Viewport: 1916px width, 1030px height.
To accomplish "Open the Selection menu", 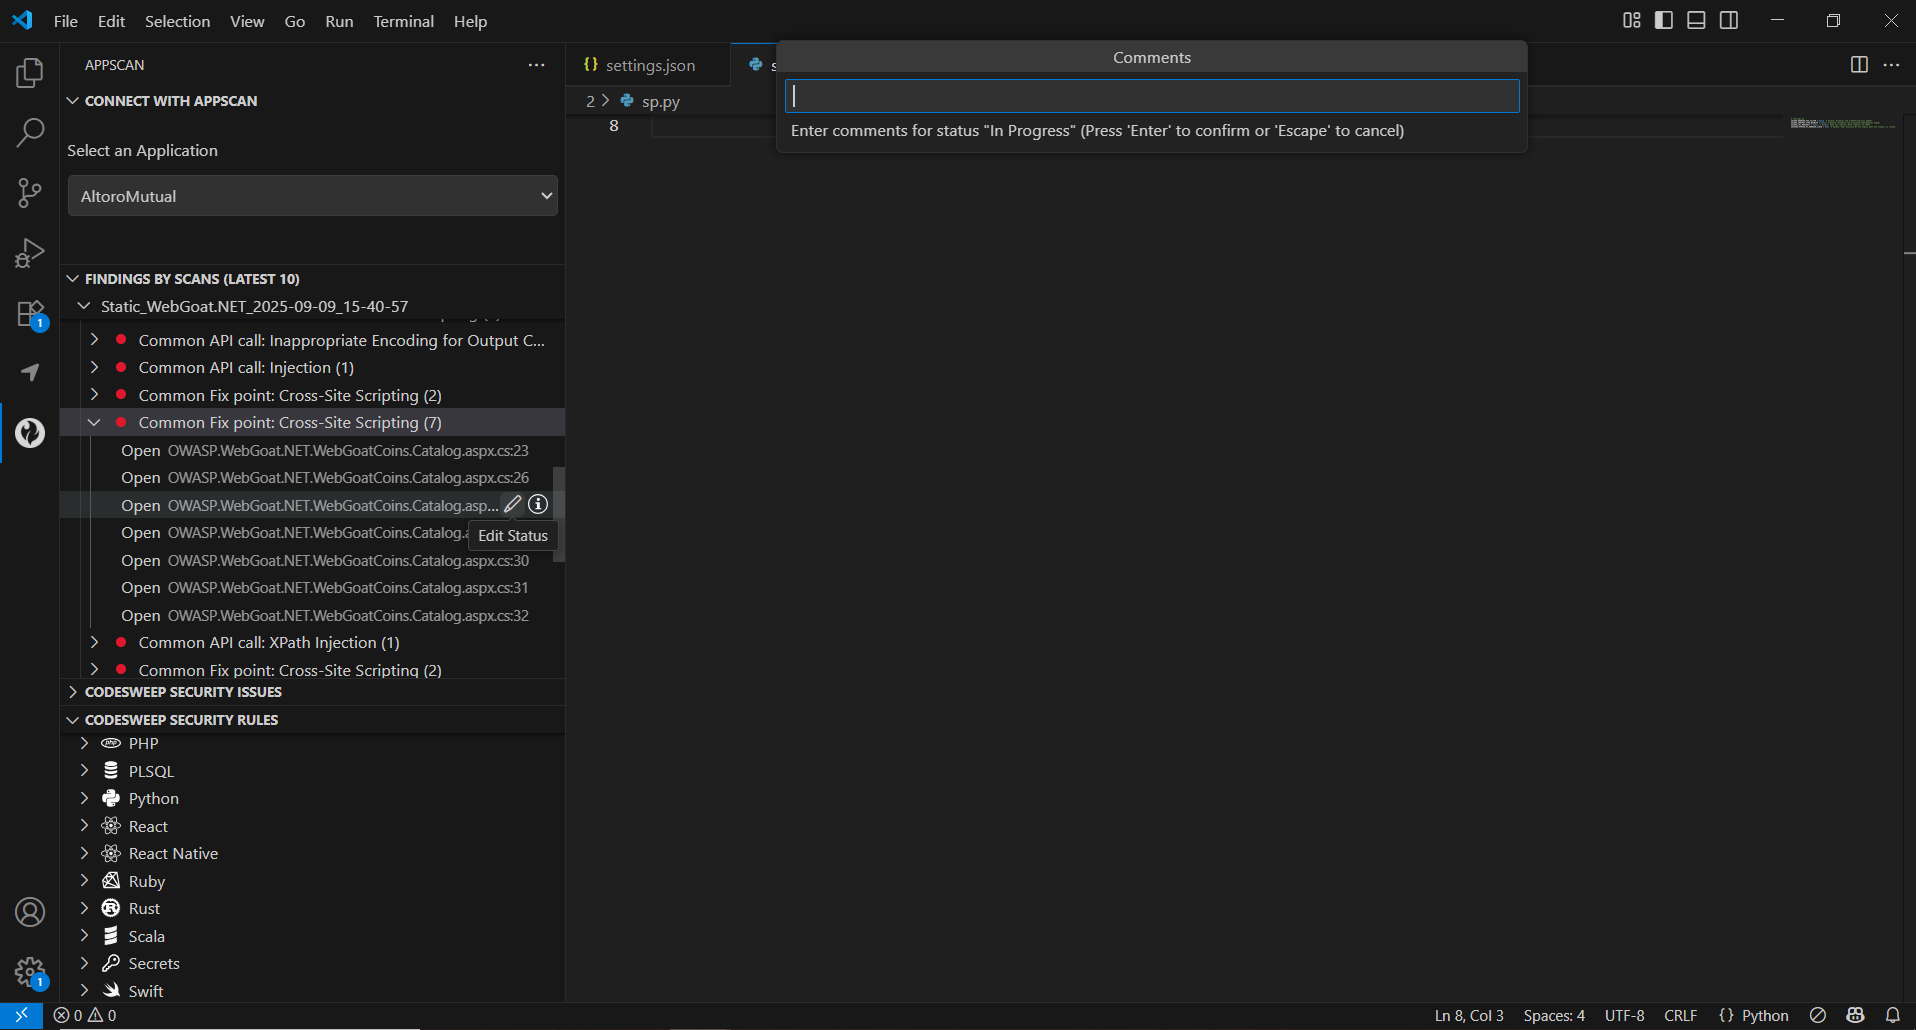I will click(177, 21).
